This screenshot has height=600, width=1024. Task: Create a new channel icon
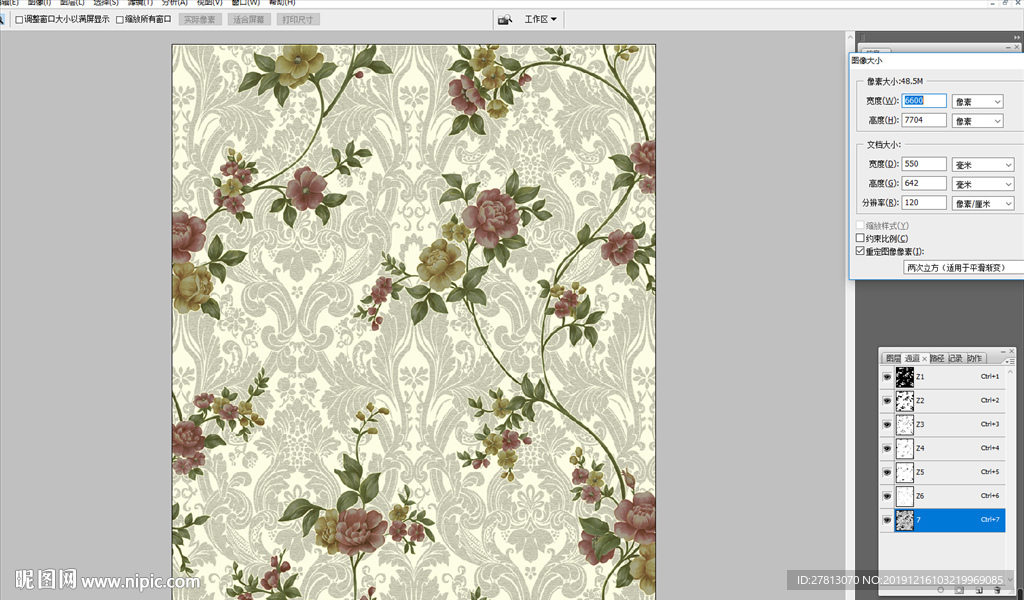979,590
